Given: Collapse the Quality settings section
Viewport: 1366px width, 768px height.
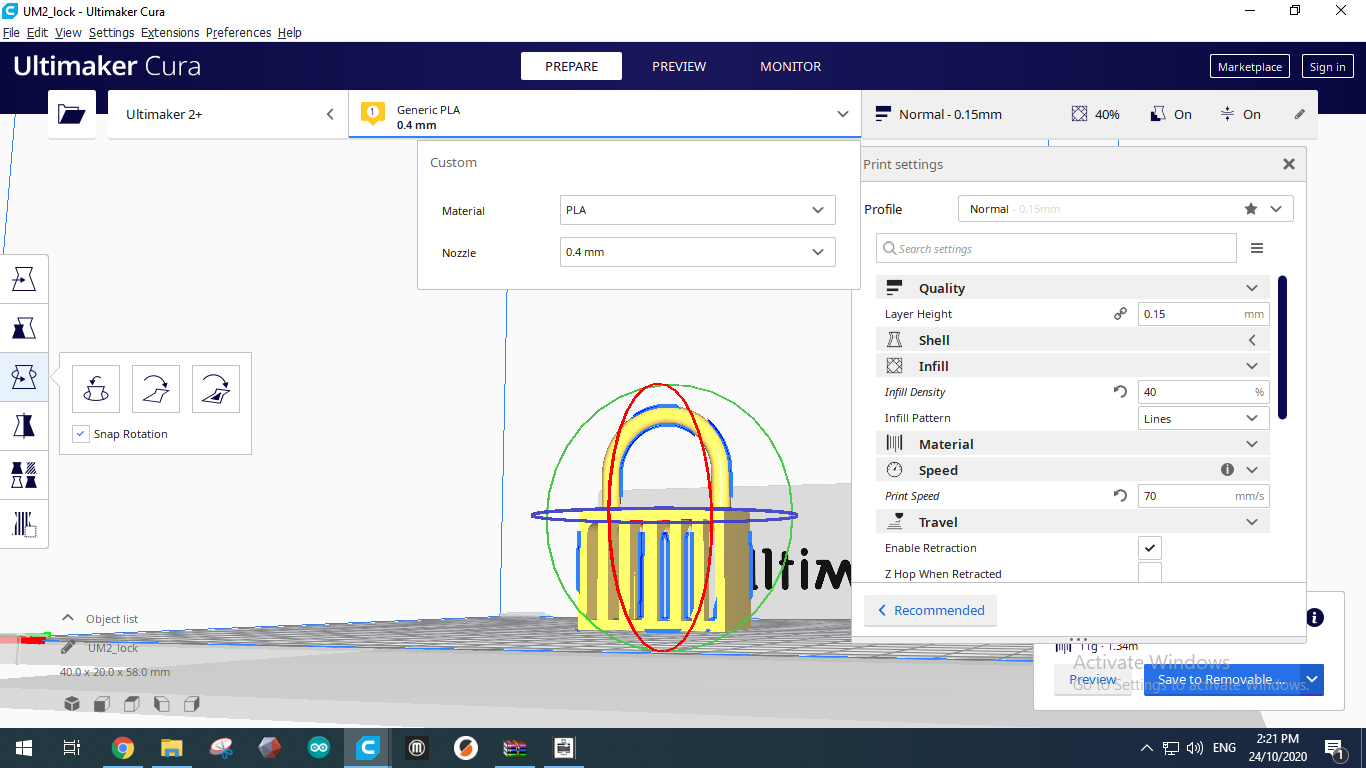Looking at the screenshot, I should [1073, 288].
